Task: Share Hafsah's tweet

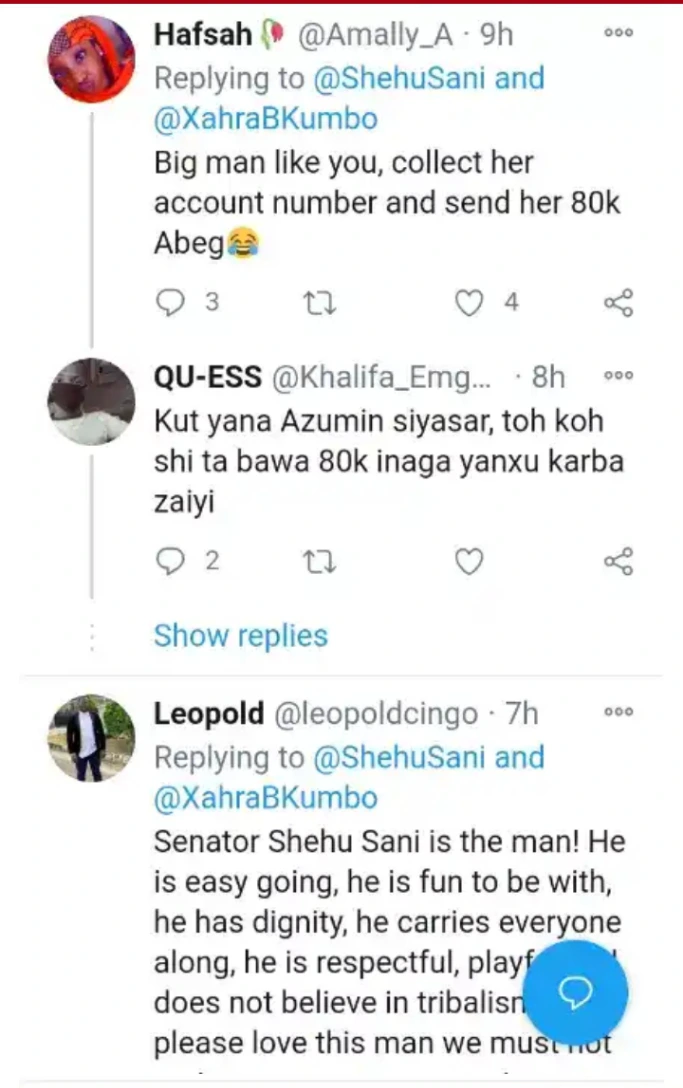Action: [x=619, y=302]
